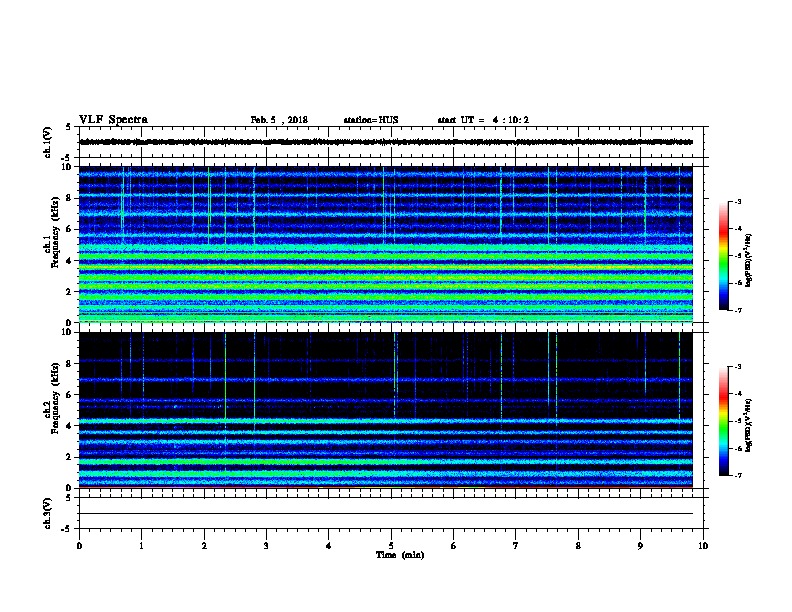This screenshot has width=792, height=612.
Task: Click the ch.1 spectrogram colorbar
Action: pyautogui.click(x=724, y=256)
